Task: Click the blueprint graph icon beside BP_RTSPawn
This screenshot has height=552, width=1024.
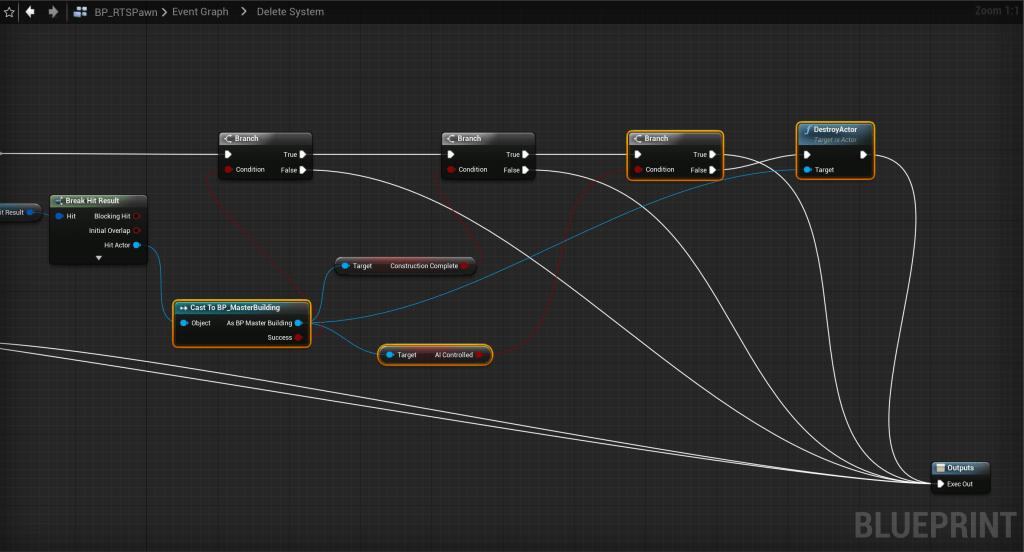Action: (x=80, y=12)
